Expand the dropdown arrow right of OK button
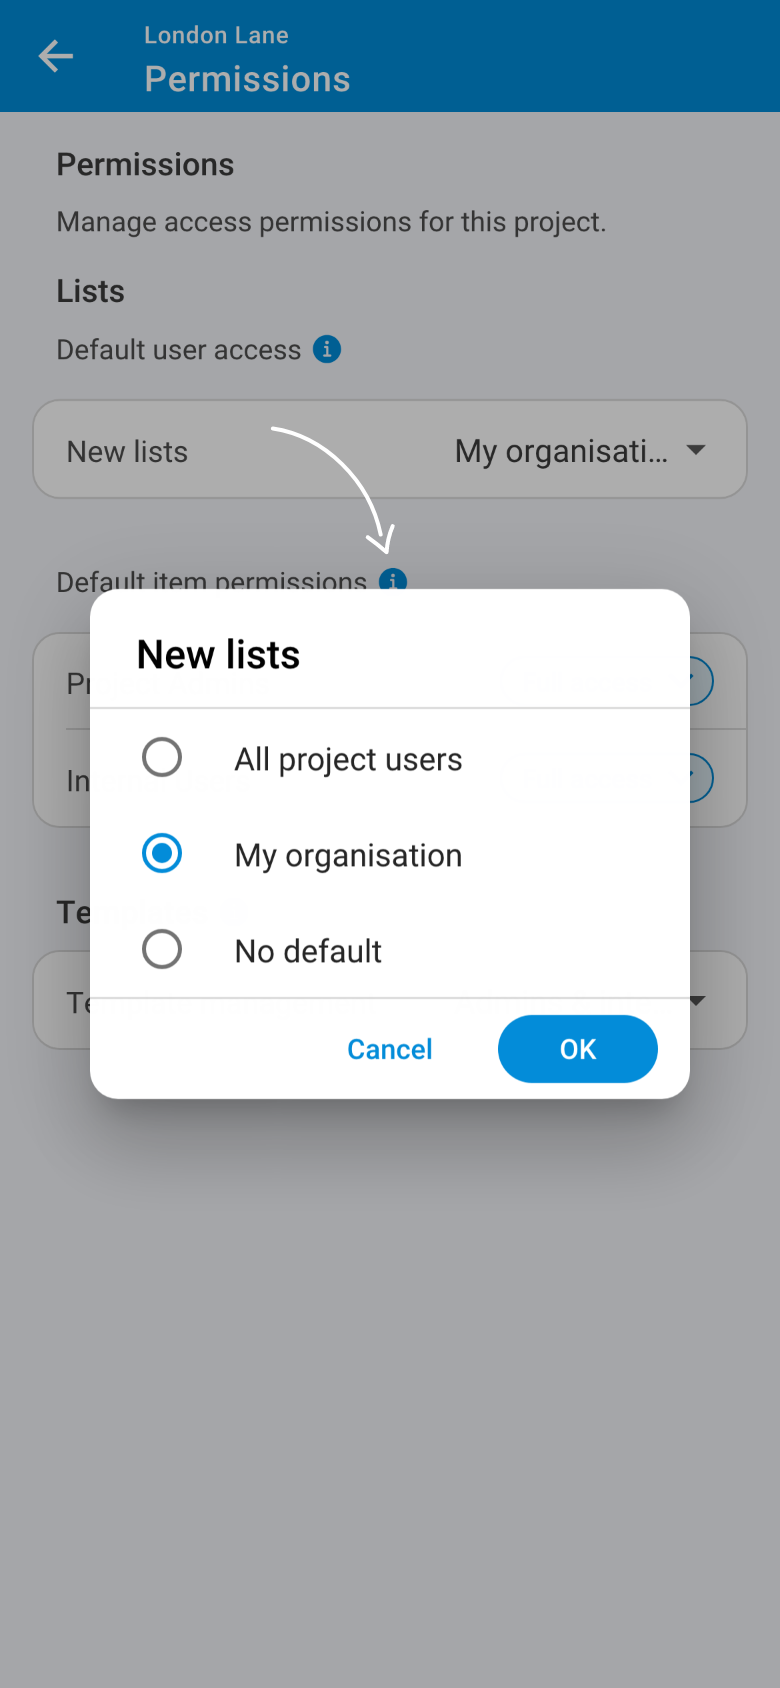This screenshot has height=1688, width=780. (x=698, y=1000)
